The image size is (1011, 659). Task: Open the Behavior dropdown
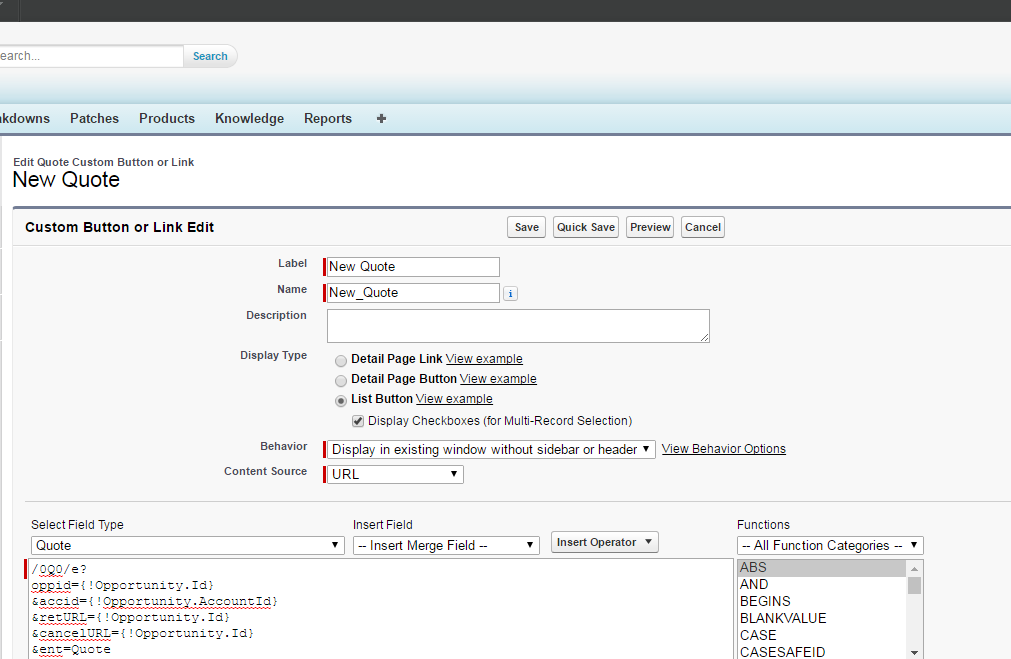tap(491, 450)
